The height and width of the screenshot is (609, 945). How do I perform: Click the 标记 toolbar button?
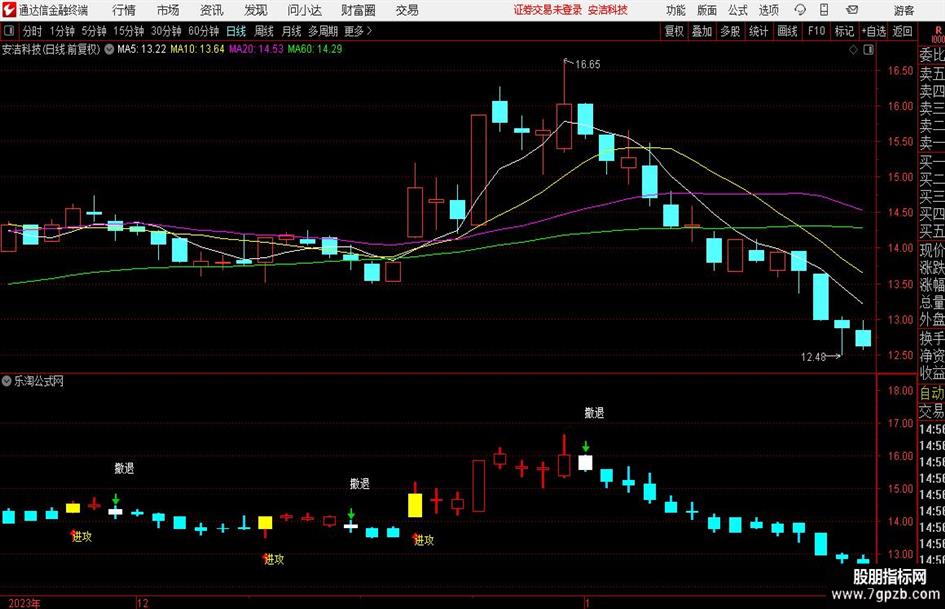844,31
